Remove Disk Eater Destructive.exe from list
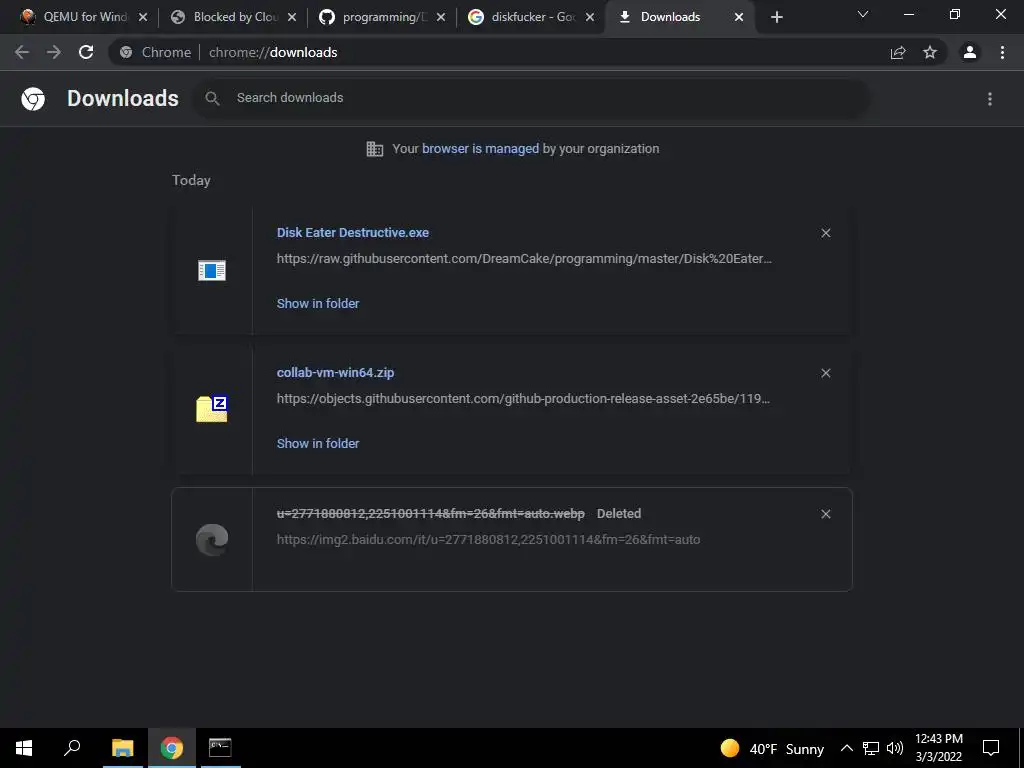The height and width of the screenshot is (768, 1024). [x=825, y=233]
